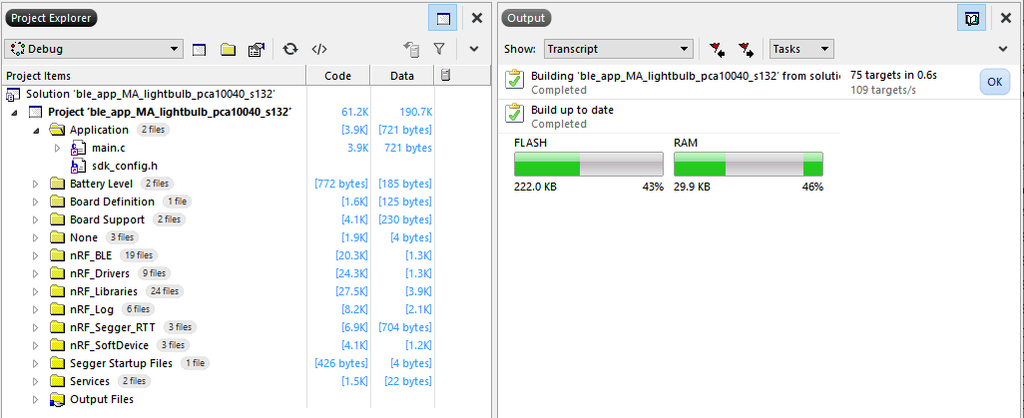
Task: Click the memory column header icon
Action: tap(446, 76)
